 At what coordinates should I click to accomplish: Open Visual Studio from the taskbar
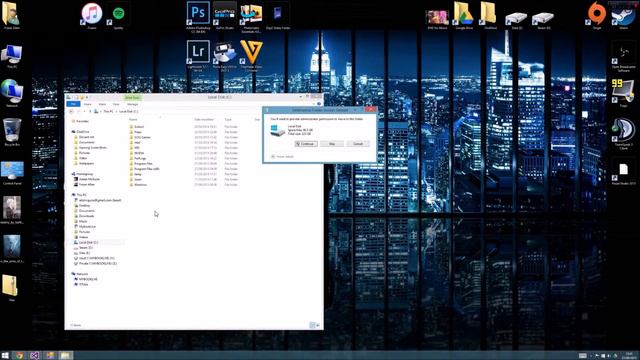(x=35, y=355)
